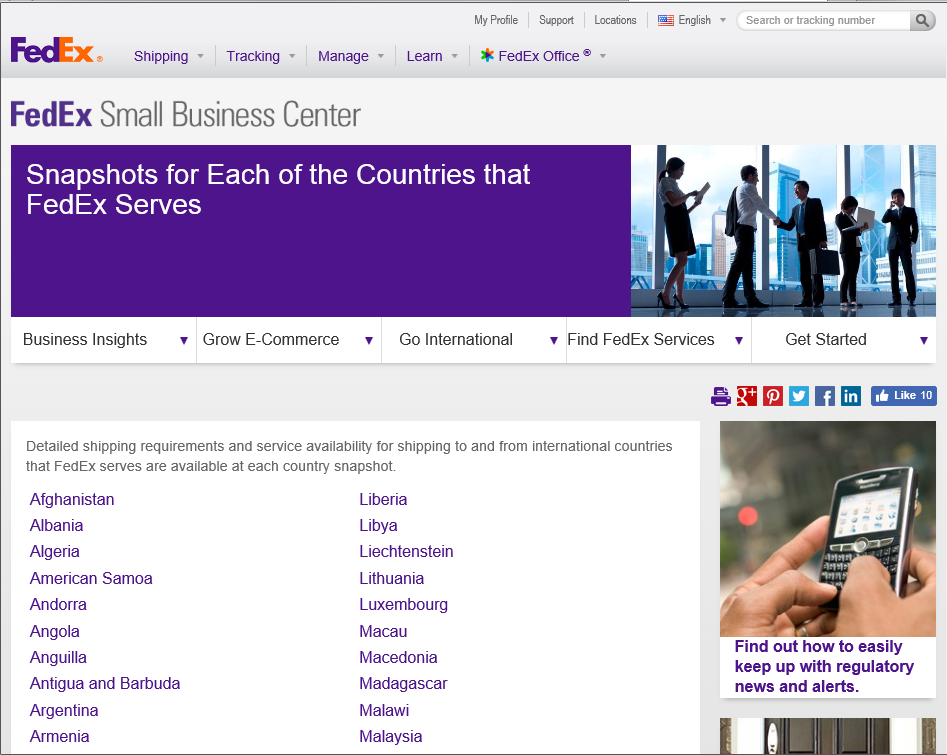Image resolution: width=947 pixels, height=755 pixels.
Task: Open the Armenia country snapshot
Action: 59,736
